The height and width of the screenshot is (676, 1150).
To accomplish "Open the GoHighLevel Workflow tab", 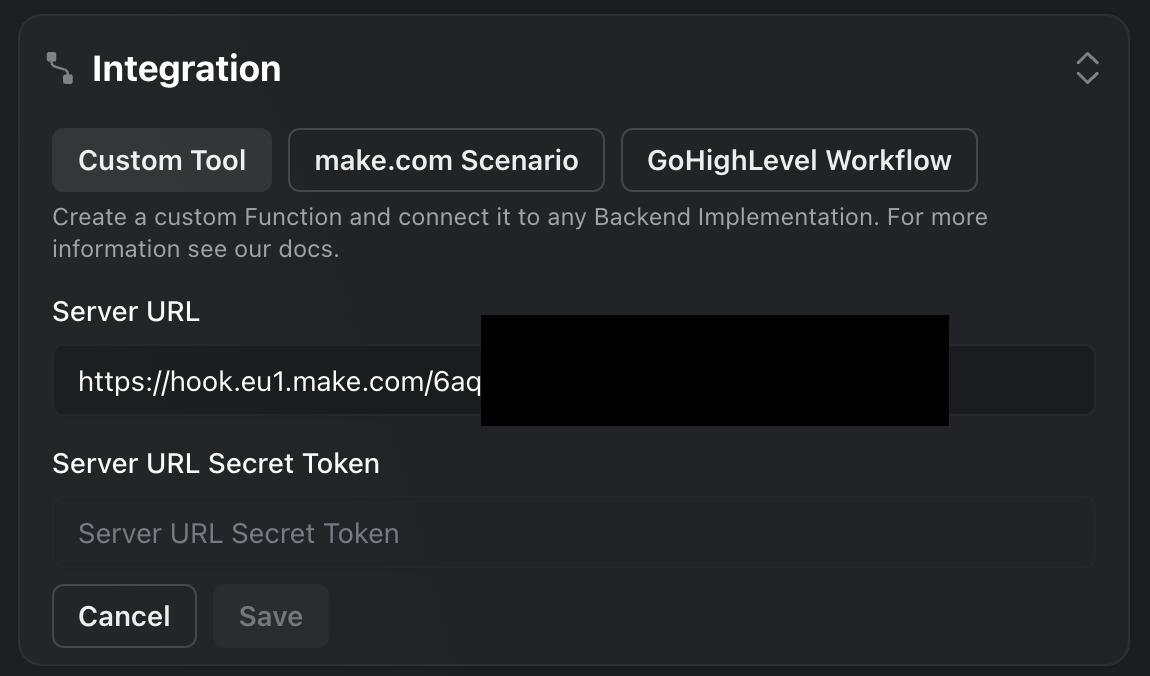I will click(x=799, y=160).
